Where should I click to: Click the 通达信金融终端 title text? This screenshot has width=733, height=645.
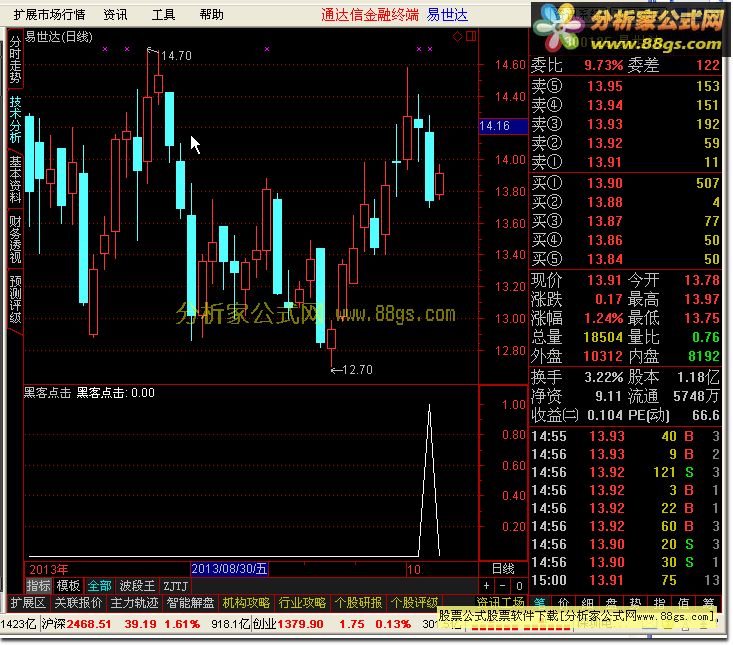point(370,15)
